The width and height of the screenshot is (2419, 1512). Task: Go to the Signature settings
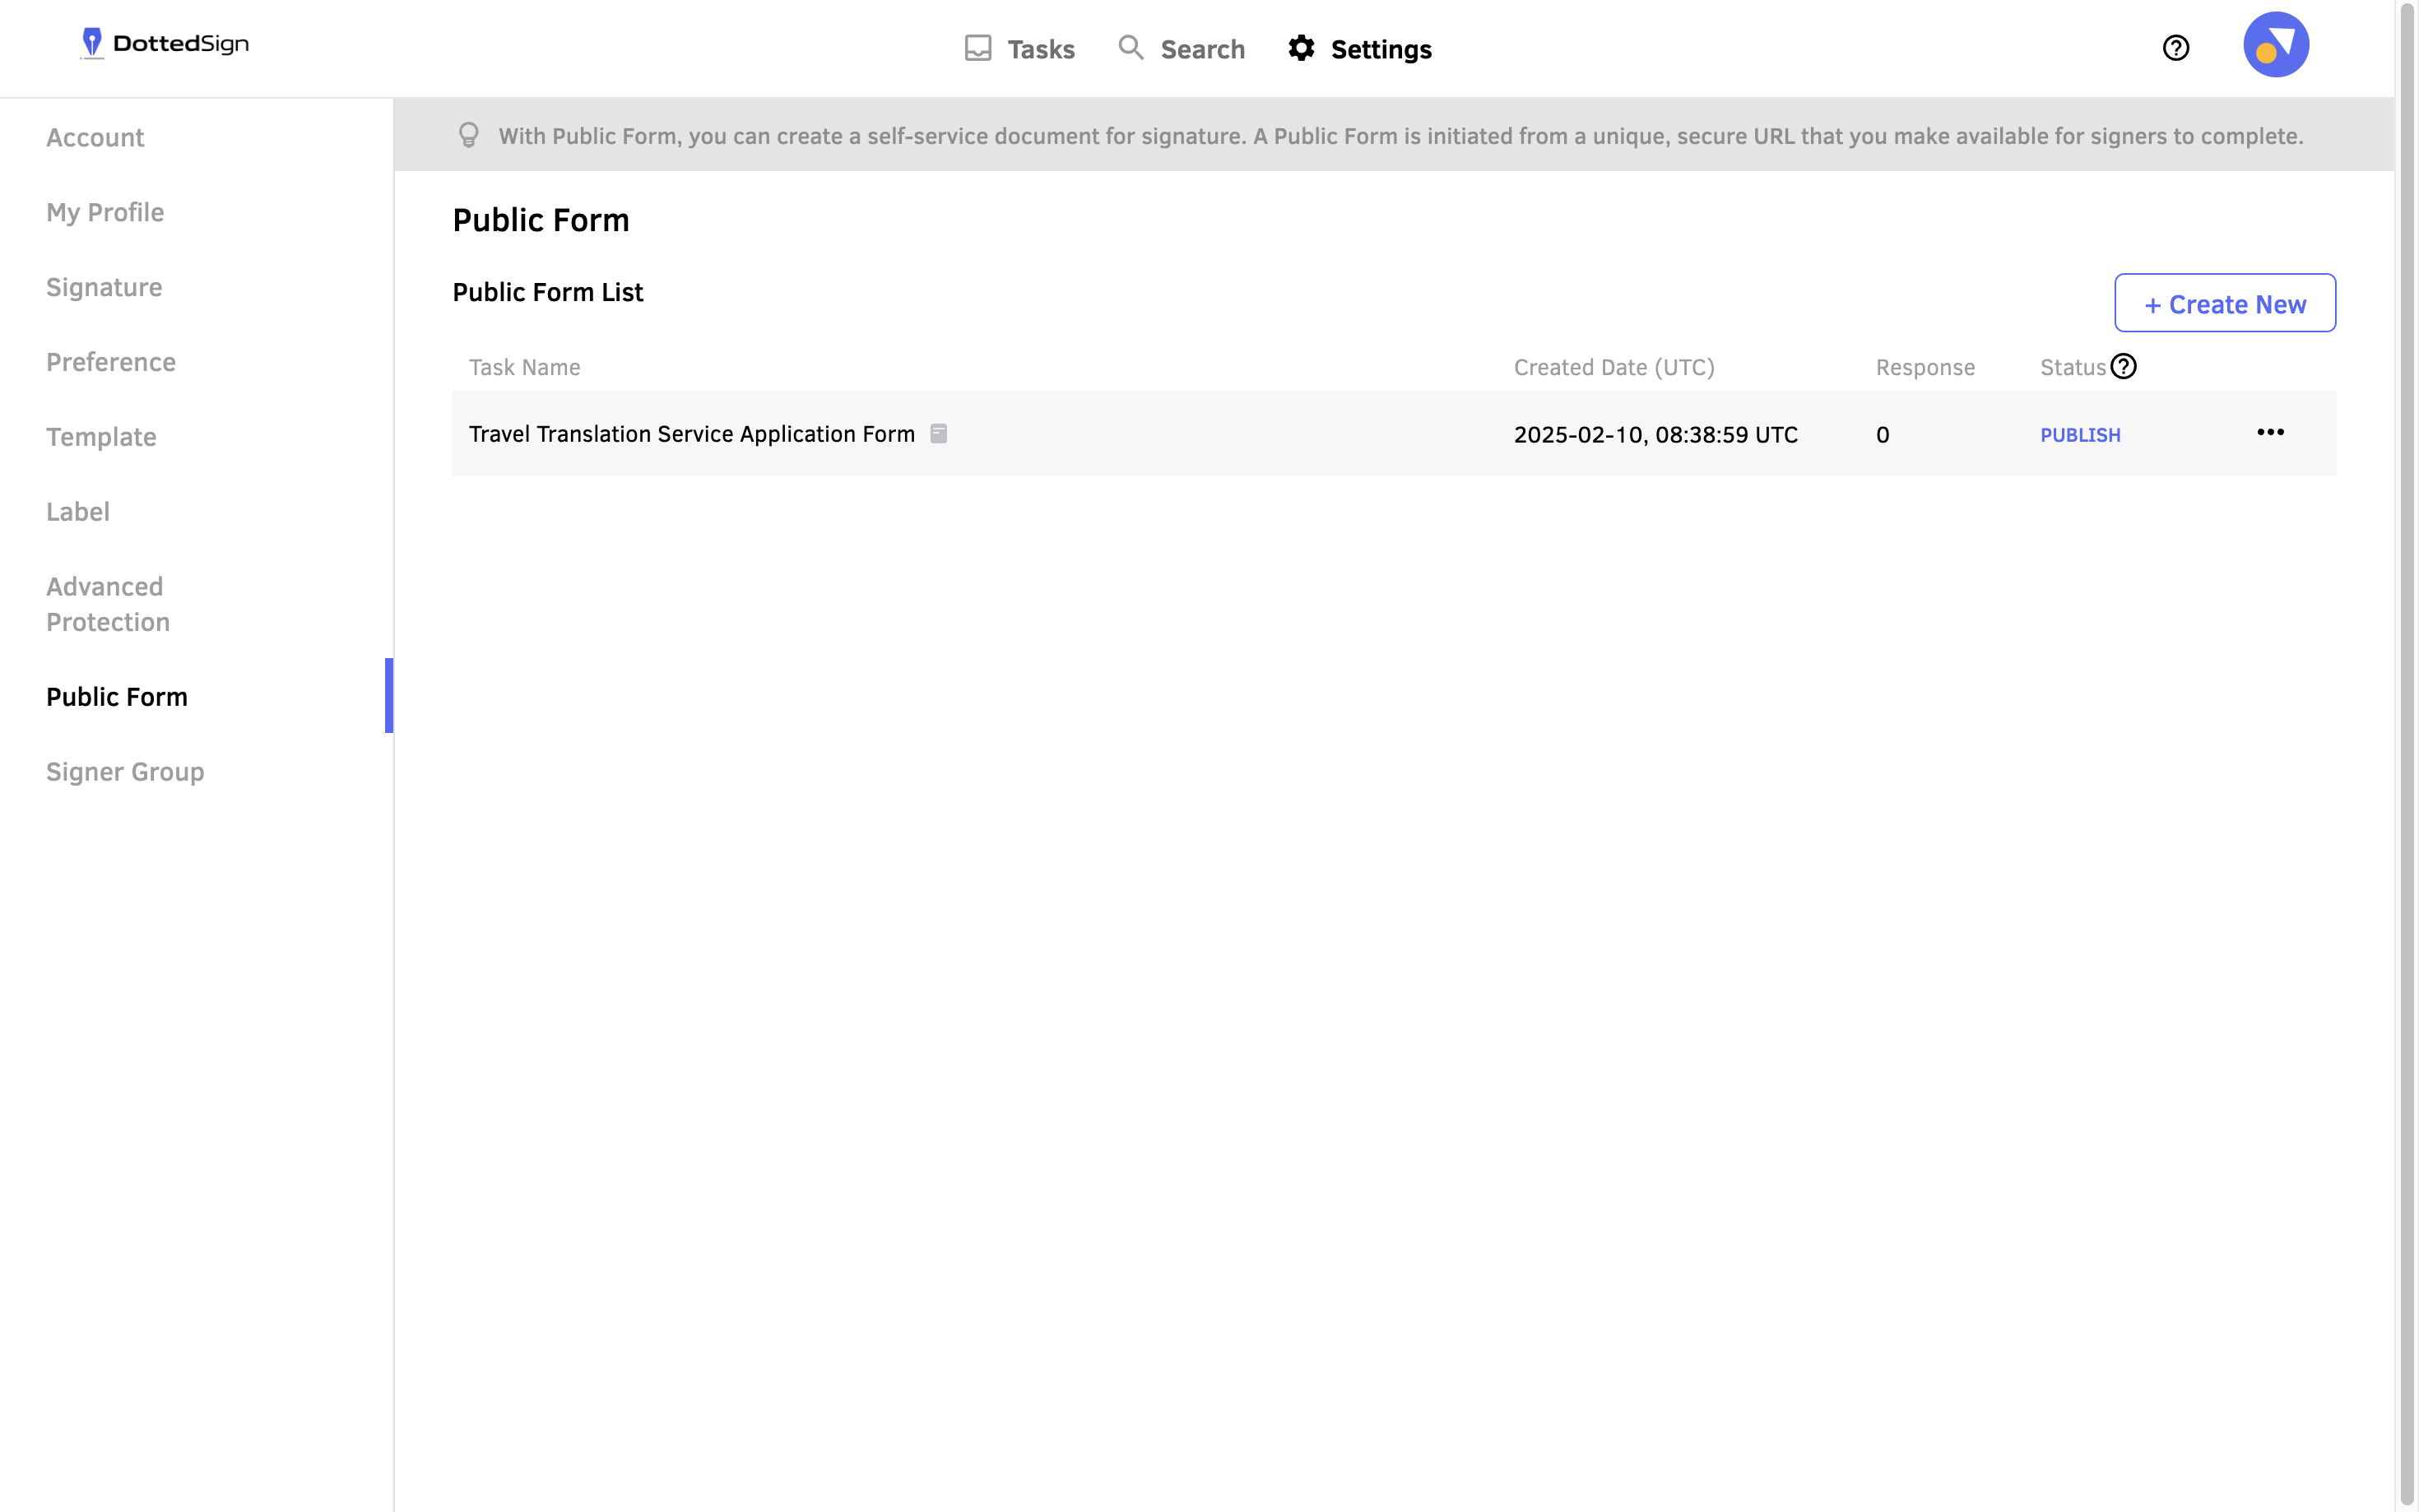pyautogui.click(x=104, y=287)
